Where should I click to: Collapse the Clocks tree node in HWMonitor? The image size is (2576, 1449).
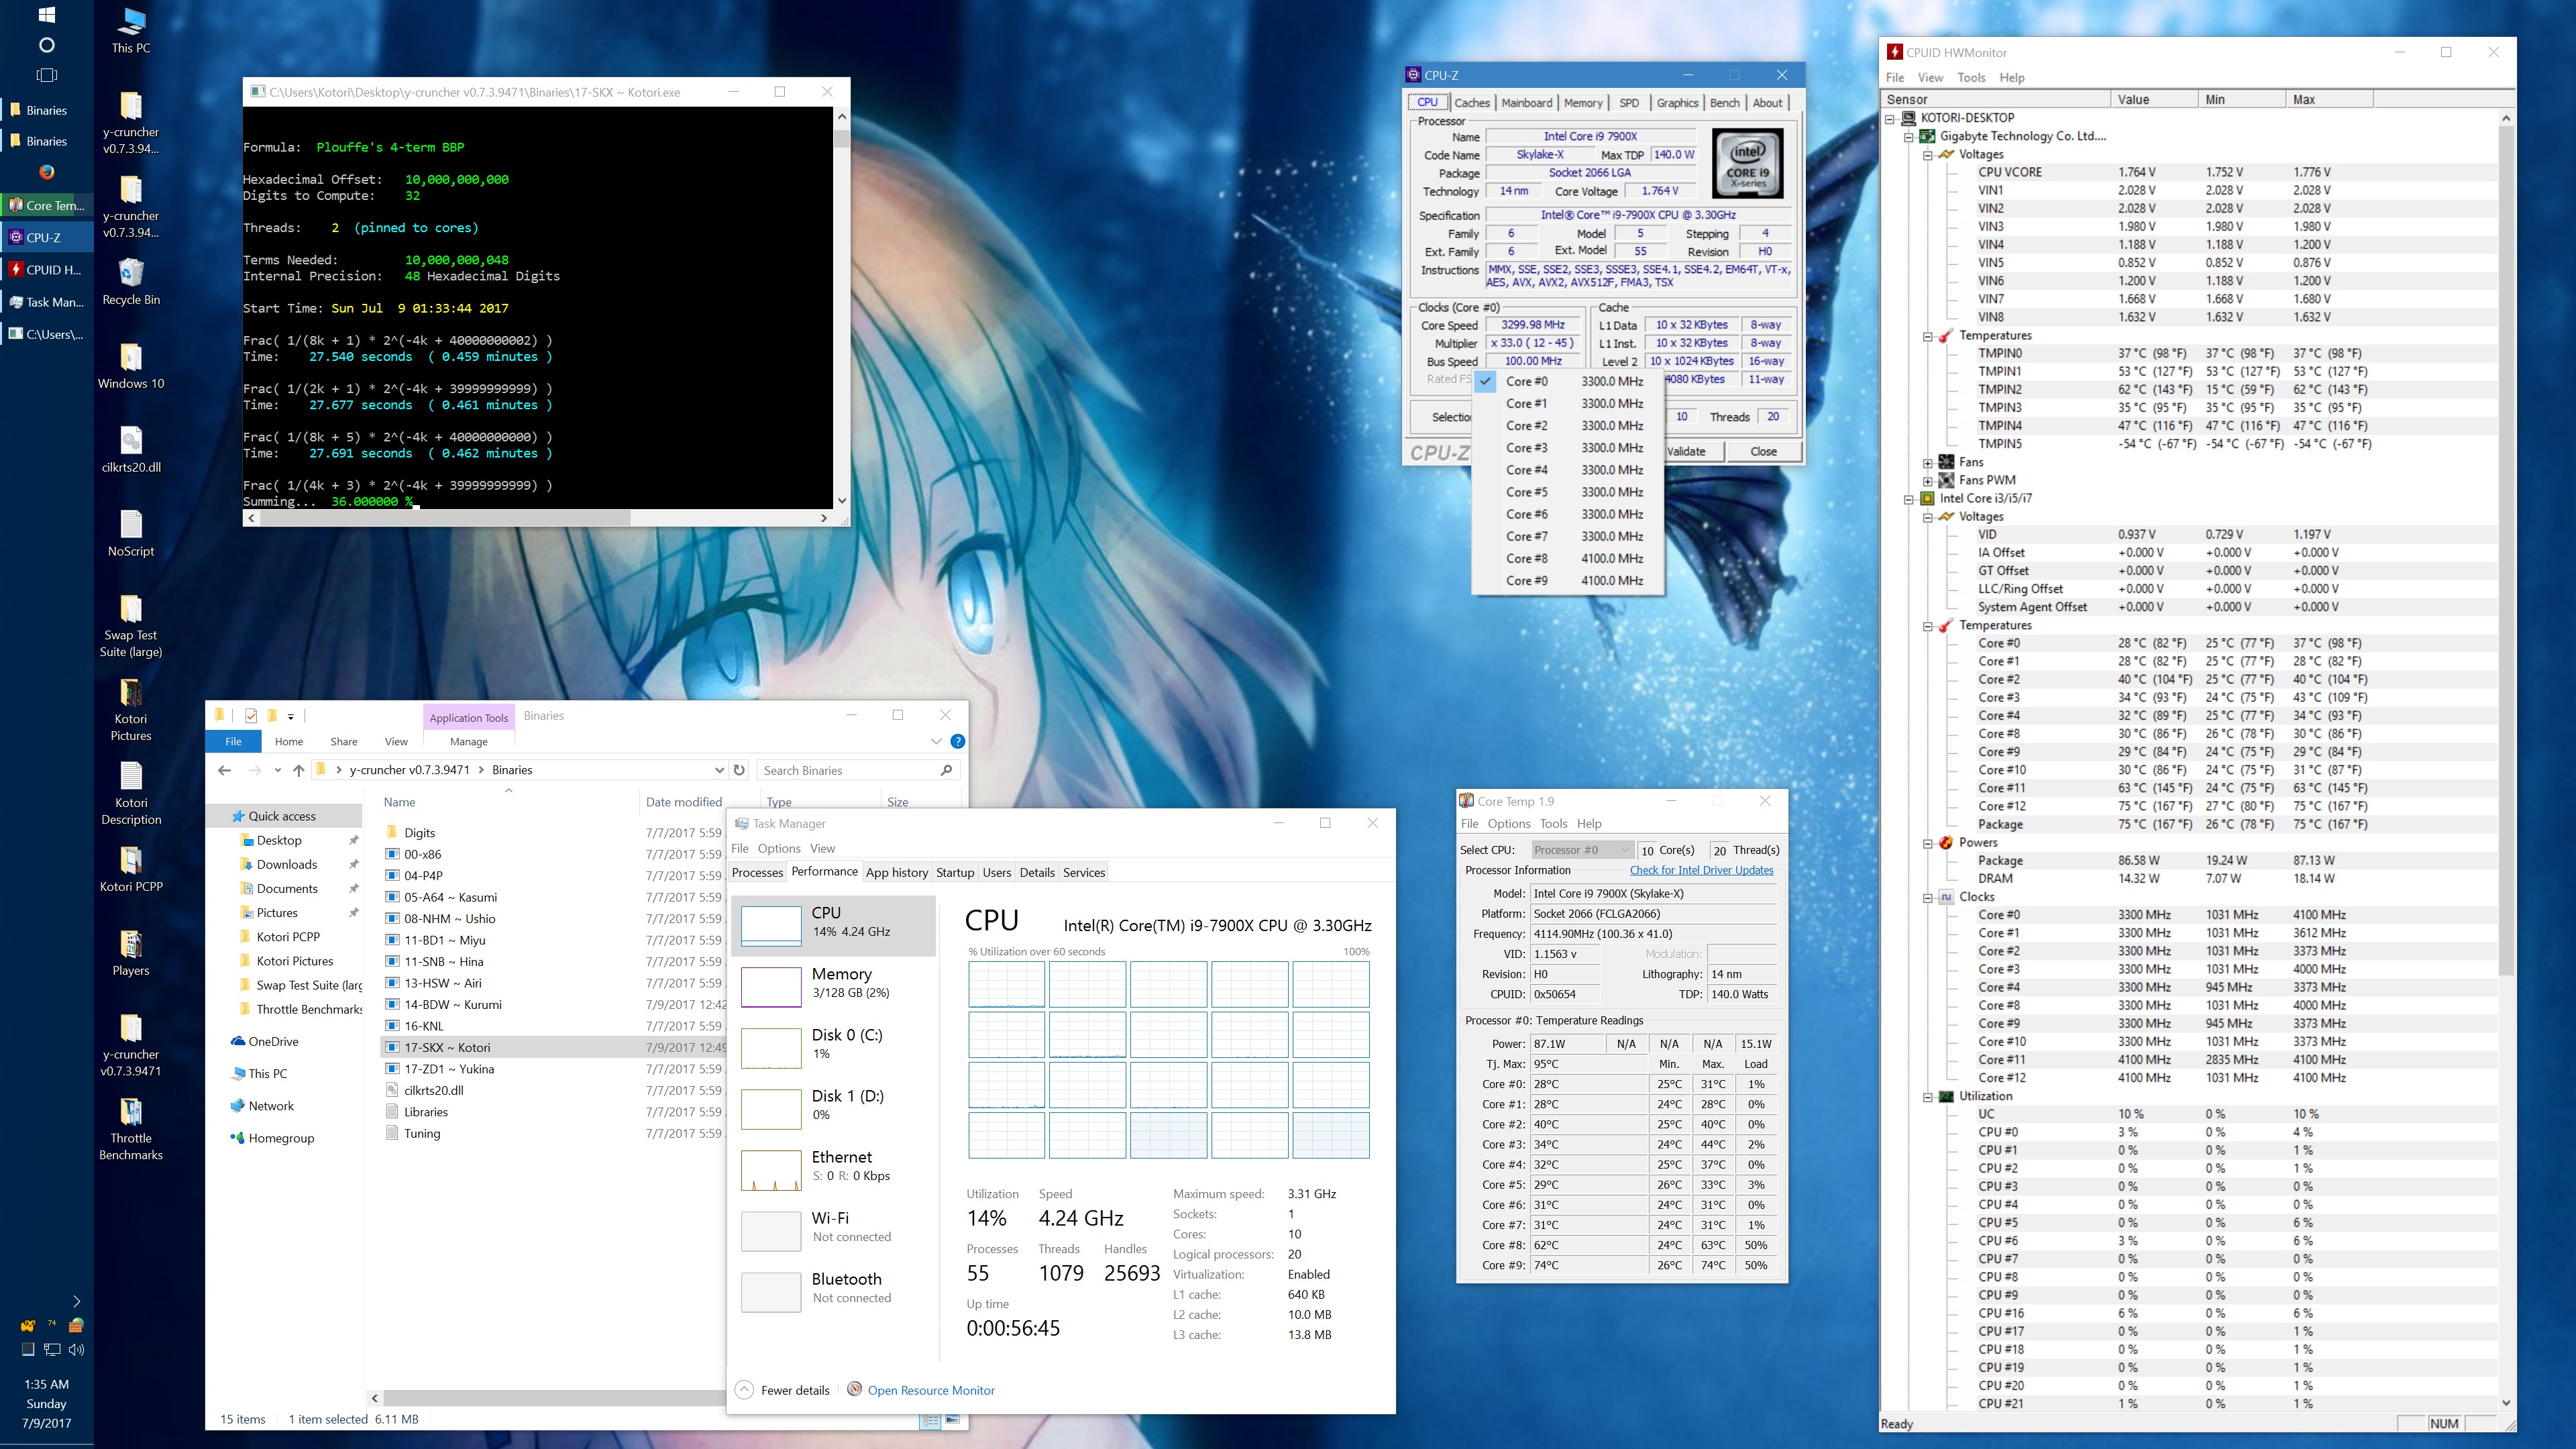point(1927,897)
